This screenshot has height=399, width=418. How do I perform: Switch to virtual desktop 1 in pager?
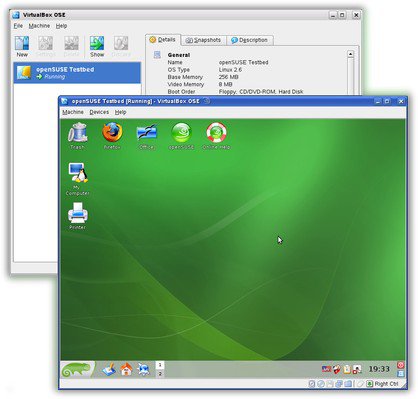[160, 365]
